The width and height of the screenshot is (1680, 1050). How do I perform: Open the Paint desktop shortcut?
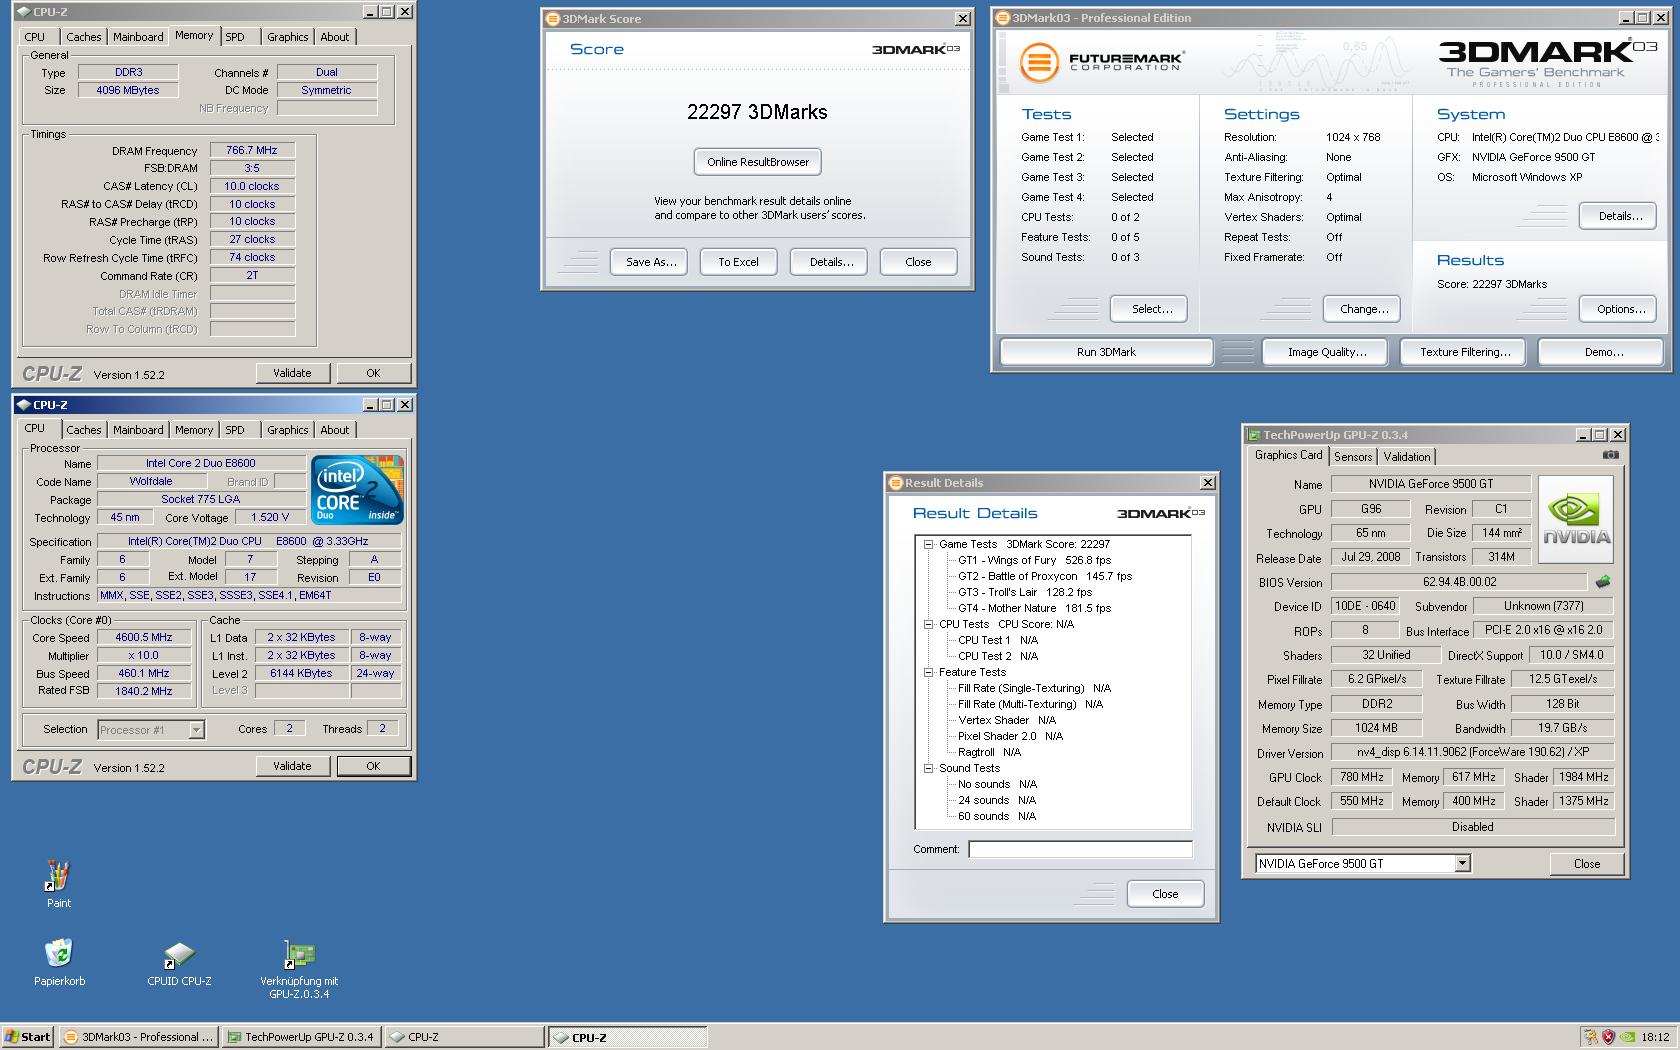click(x=58, y=877)
